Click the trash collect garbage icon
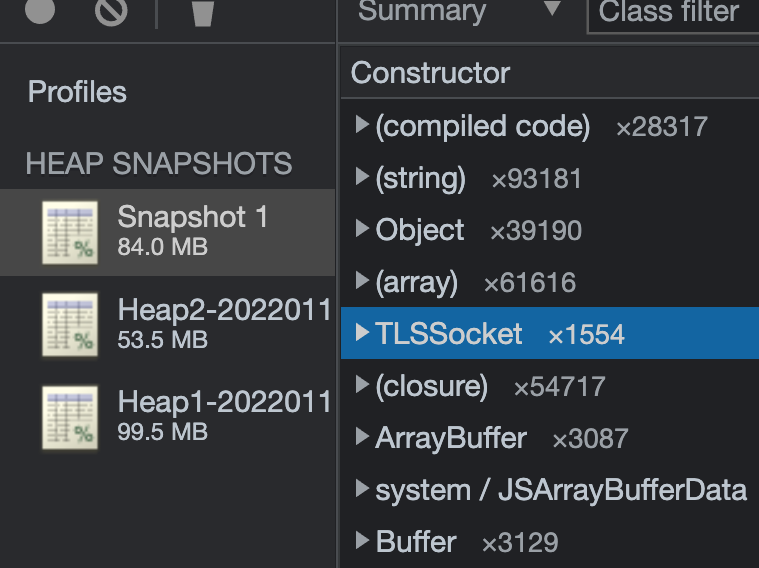 click(x=203, y=13)
